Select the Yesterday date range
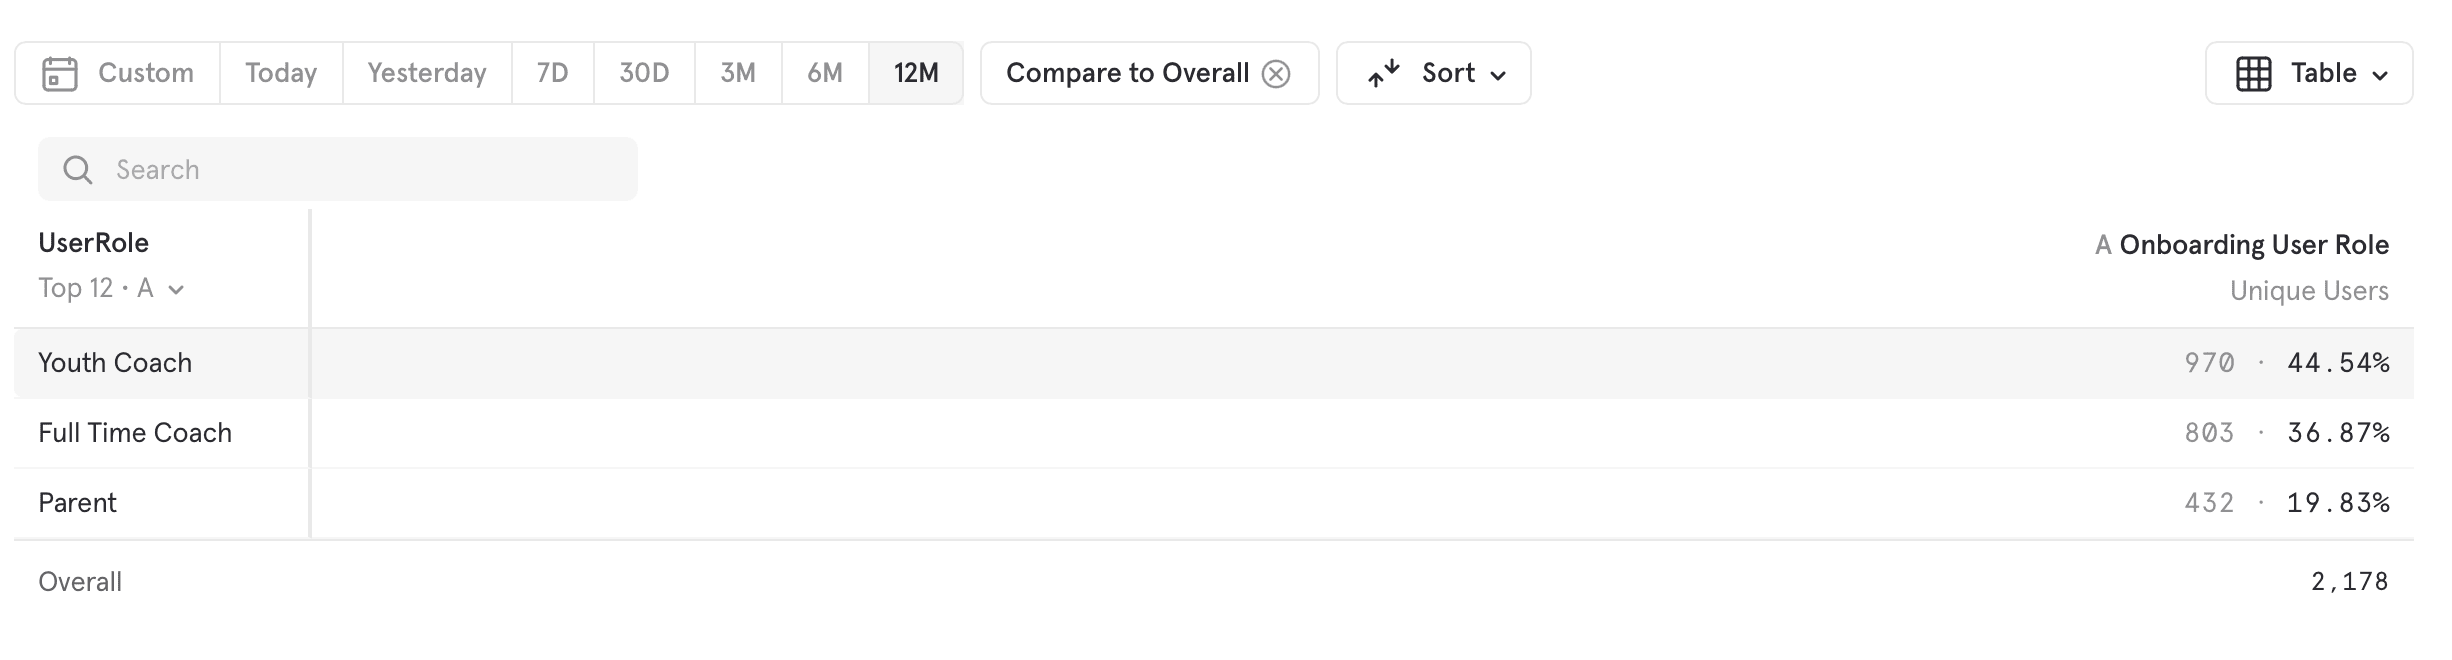 pos(427,73)
